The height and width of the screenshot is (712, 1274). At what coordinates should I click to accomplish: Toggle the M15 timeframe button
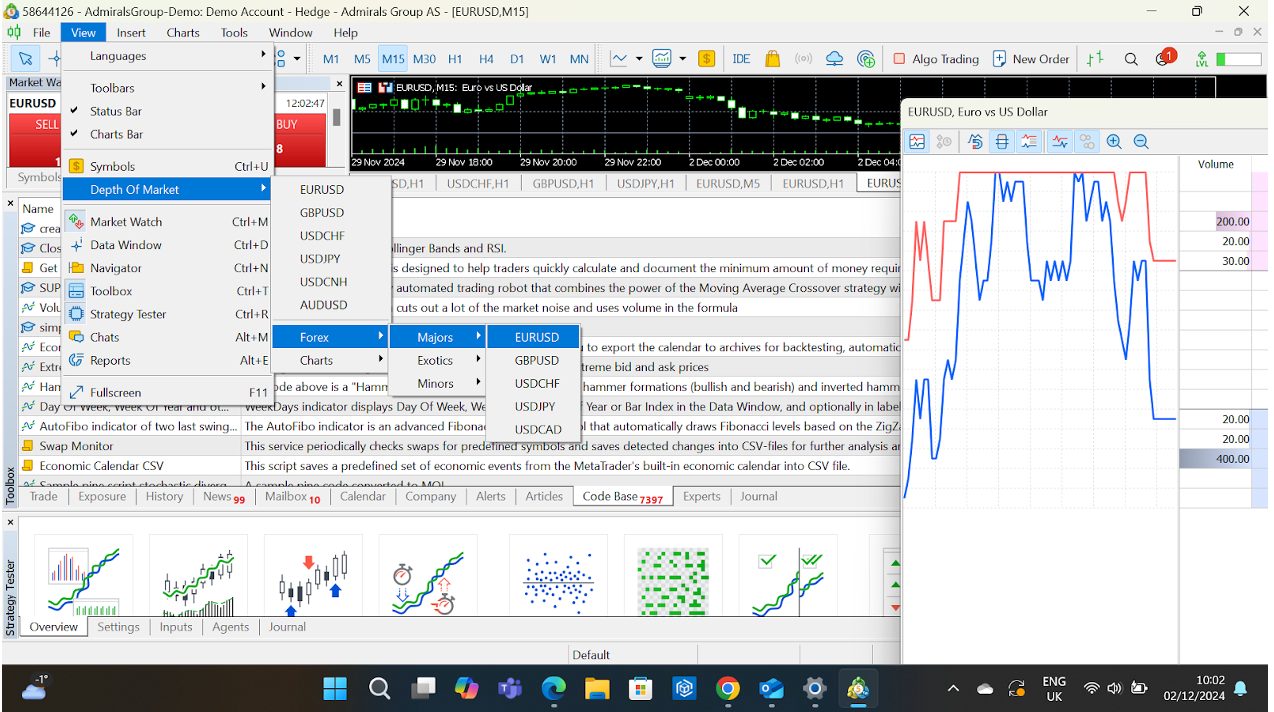[393, 59]
